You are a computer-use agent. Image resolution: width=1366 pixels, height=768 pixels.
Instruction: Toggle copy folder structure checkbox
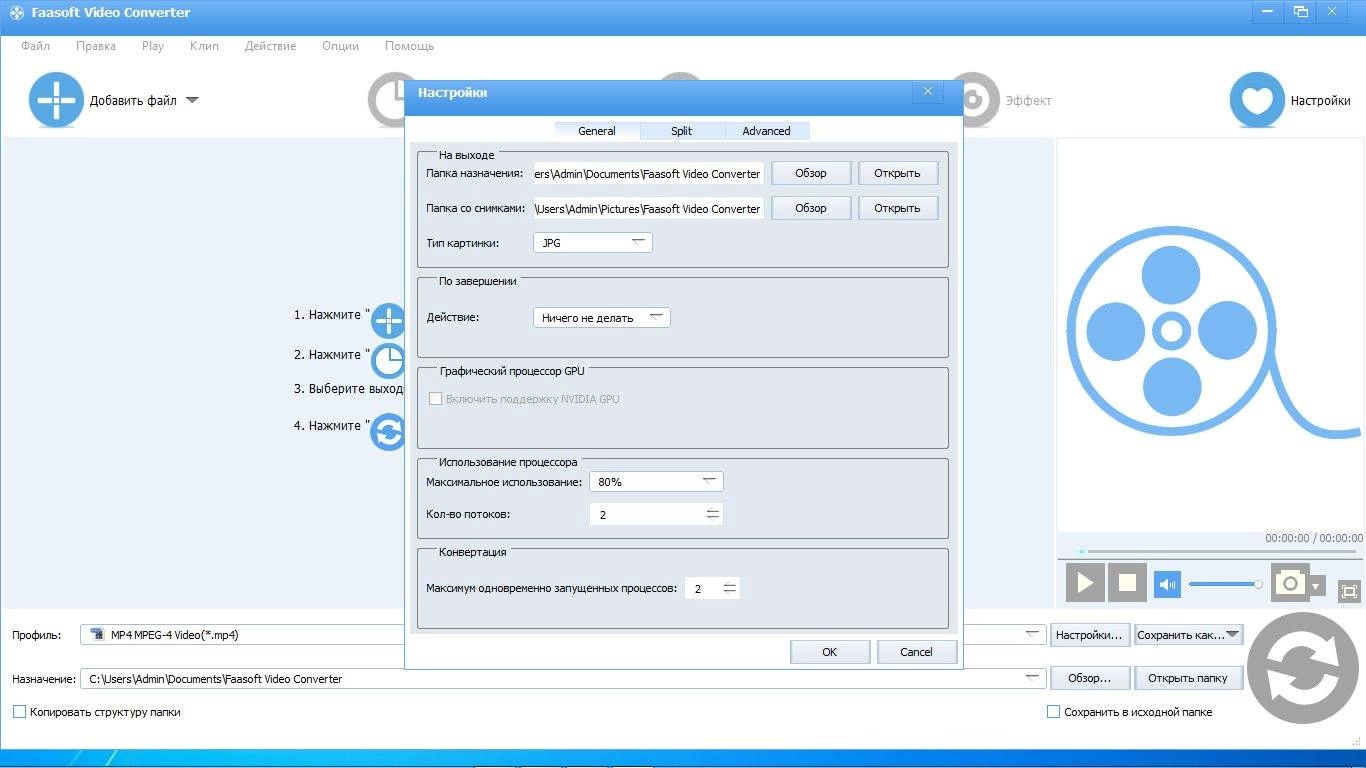pyautogui.click(x=19, y=712)
